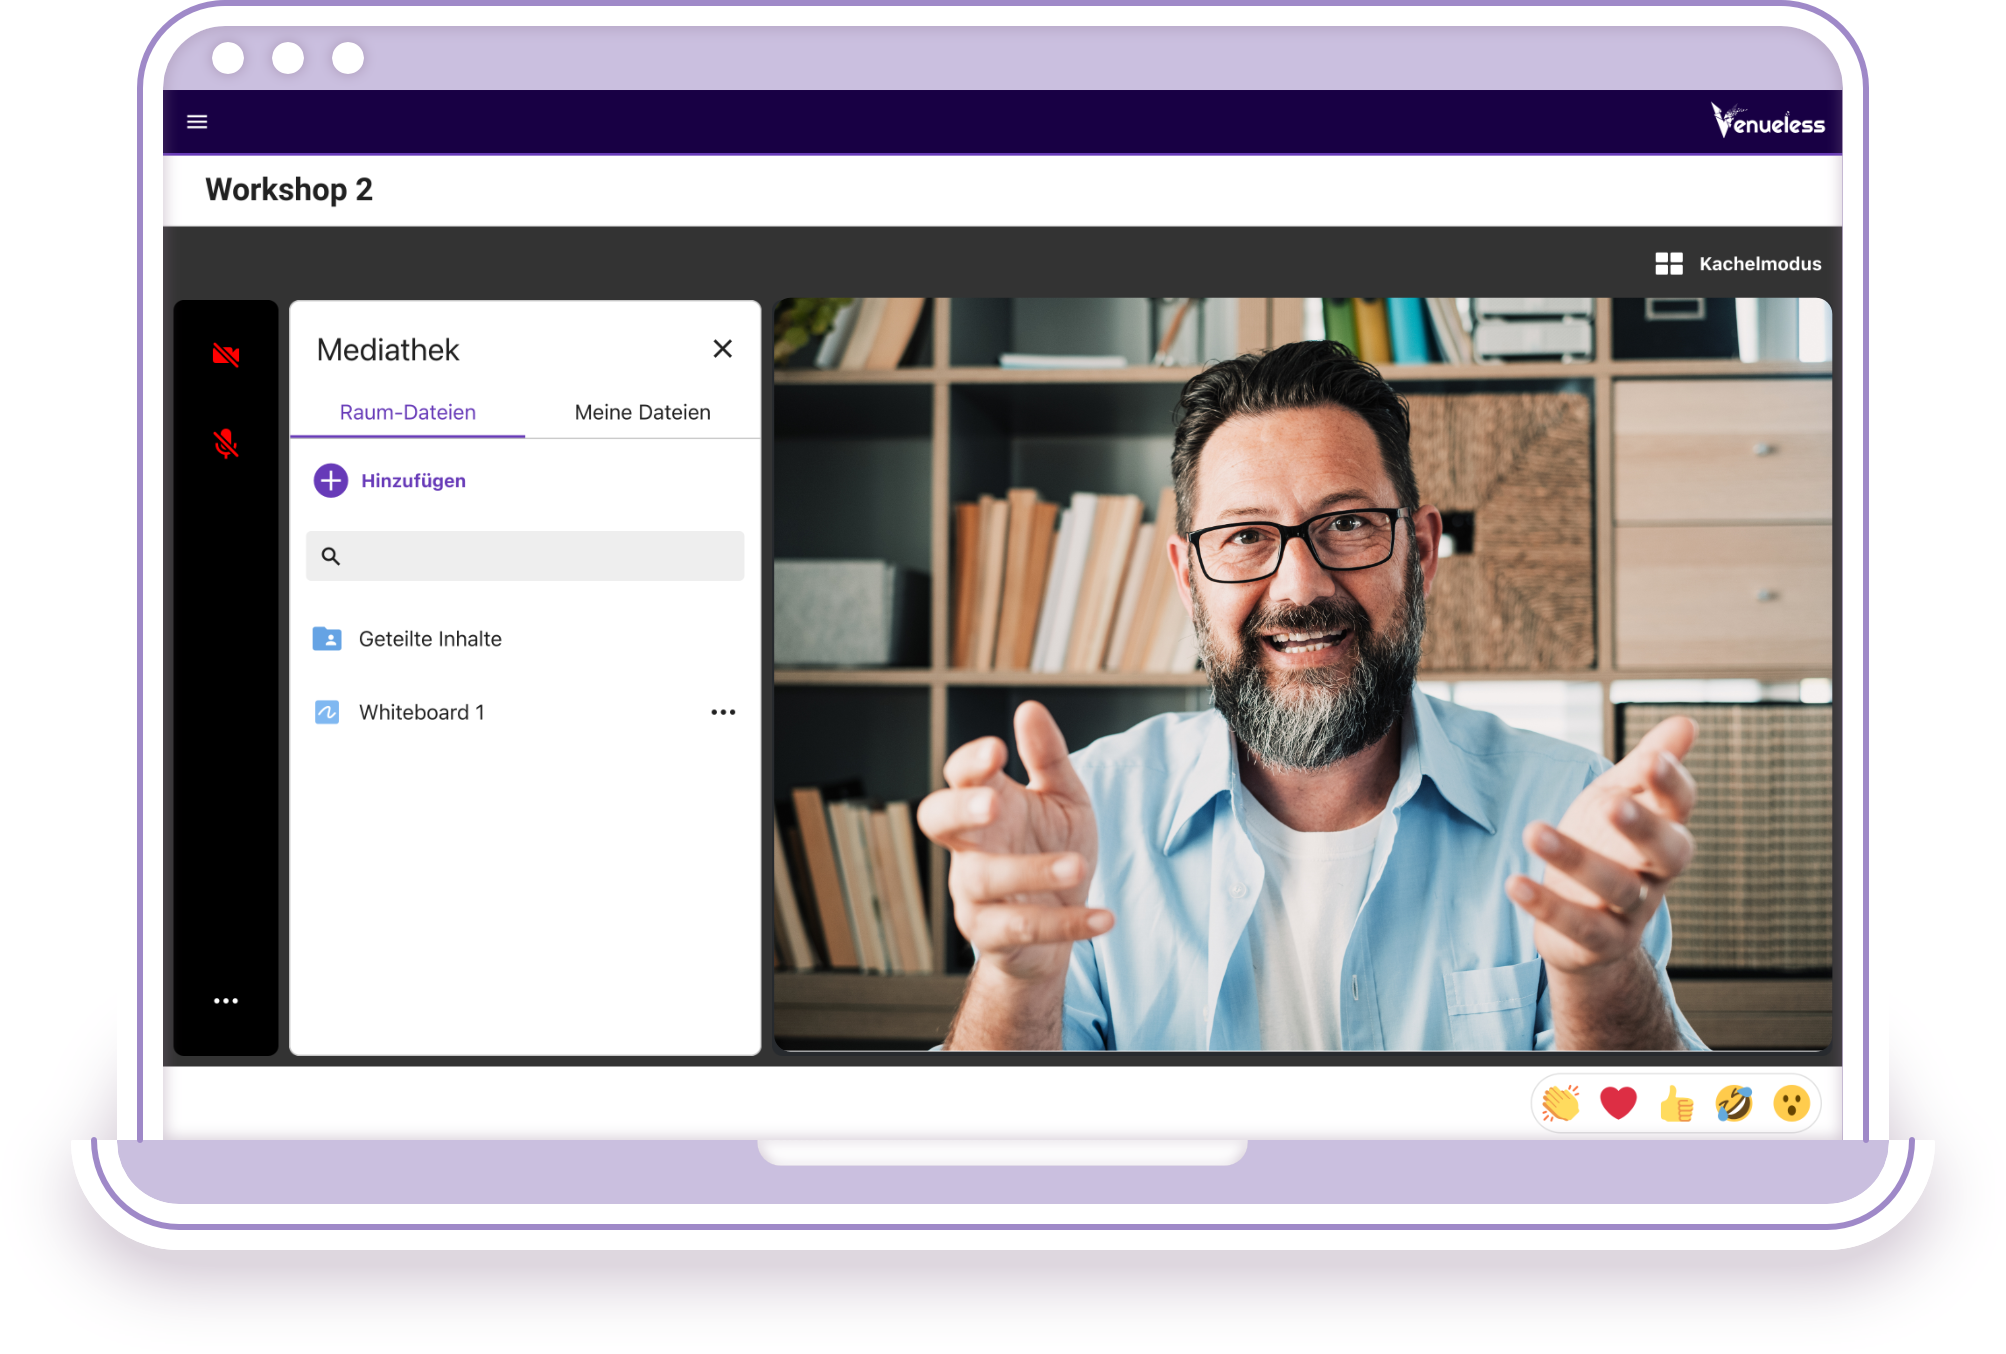This screenshot has width=2006, height=1354.
Task: Click the Workshop 2 room title
Action: pyautogui.click(x=289, y=190)
